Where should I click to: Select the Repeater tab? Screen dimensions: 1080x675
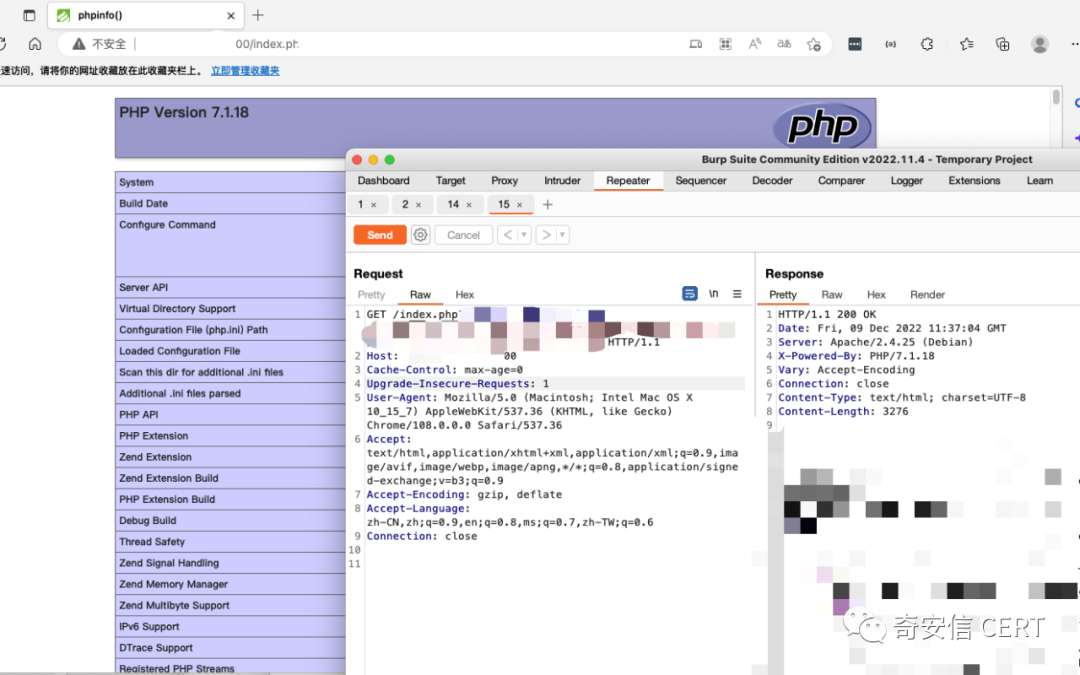coord(628,180)
